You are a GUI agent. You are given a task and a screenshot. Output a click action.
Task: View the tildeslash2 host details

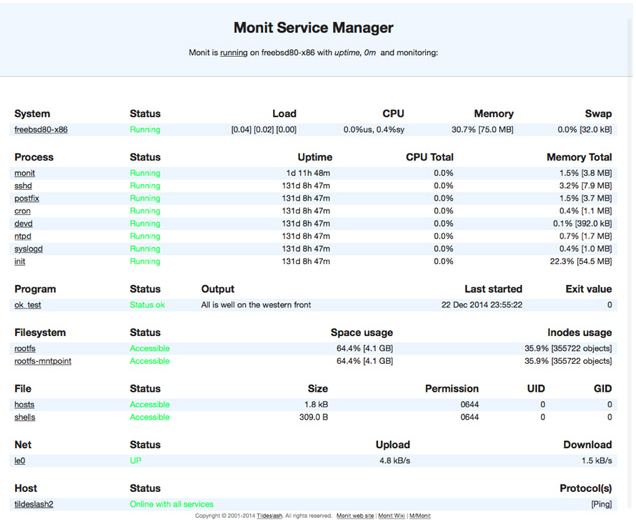[34, 504]
